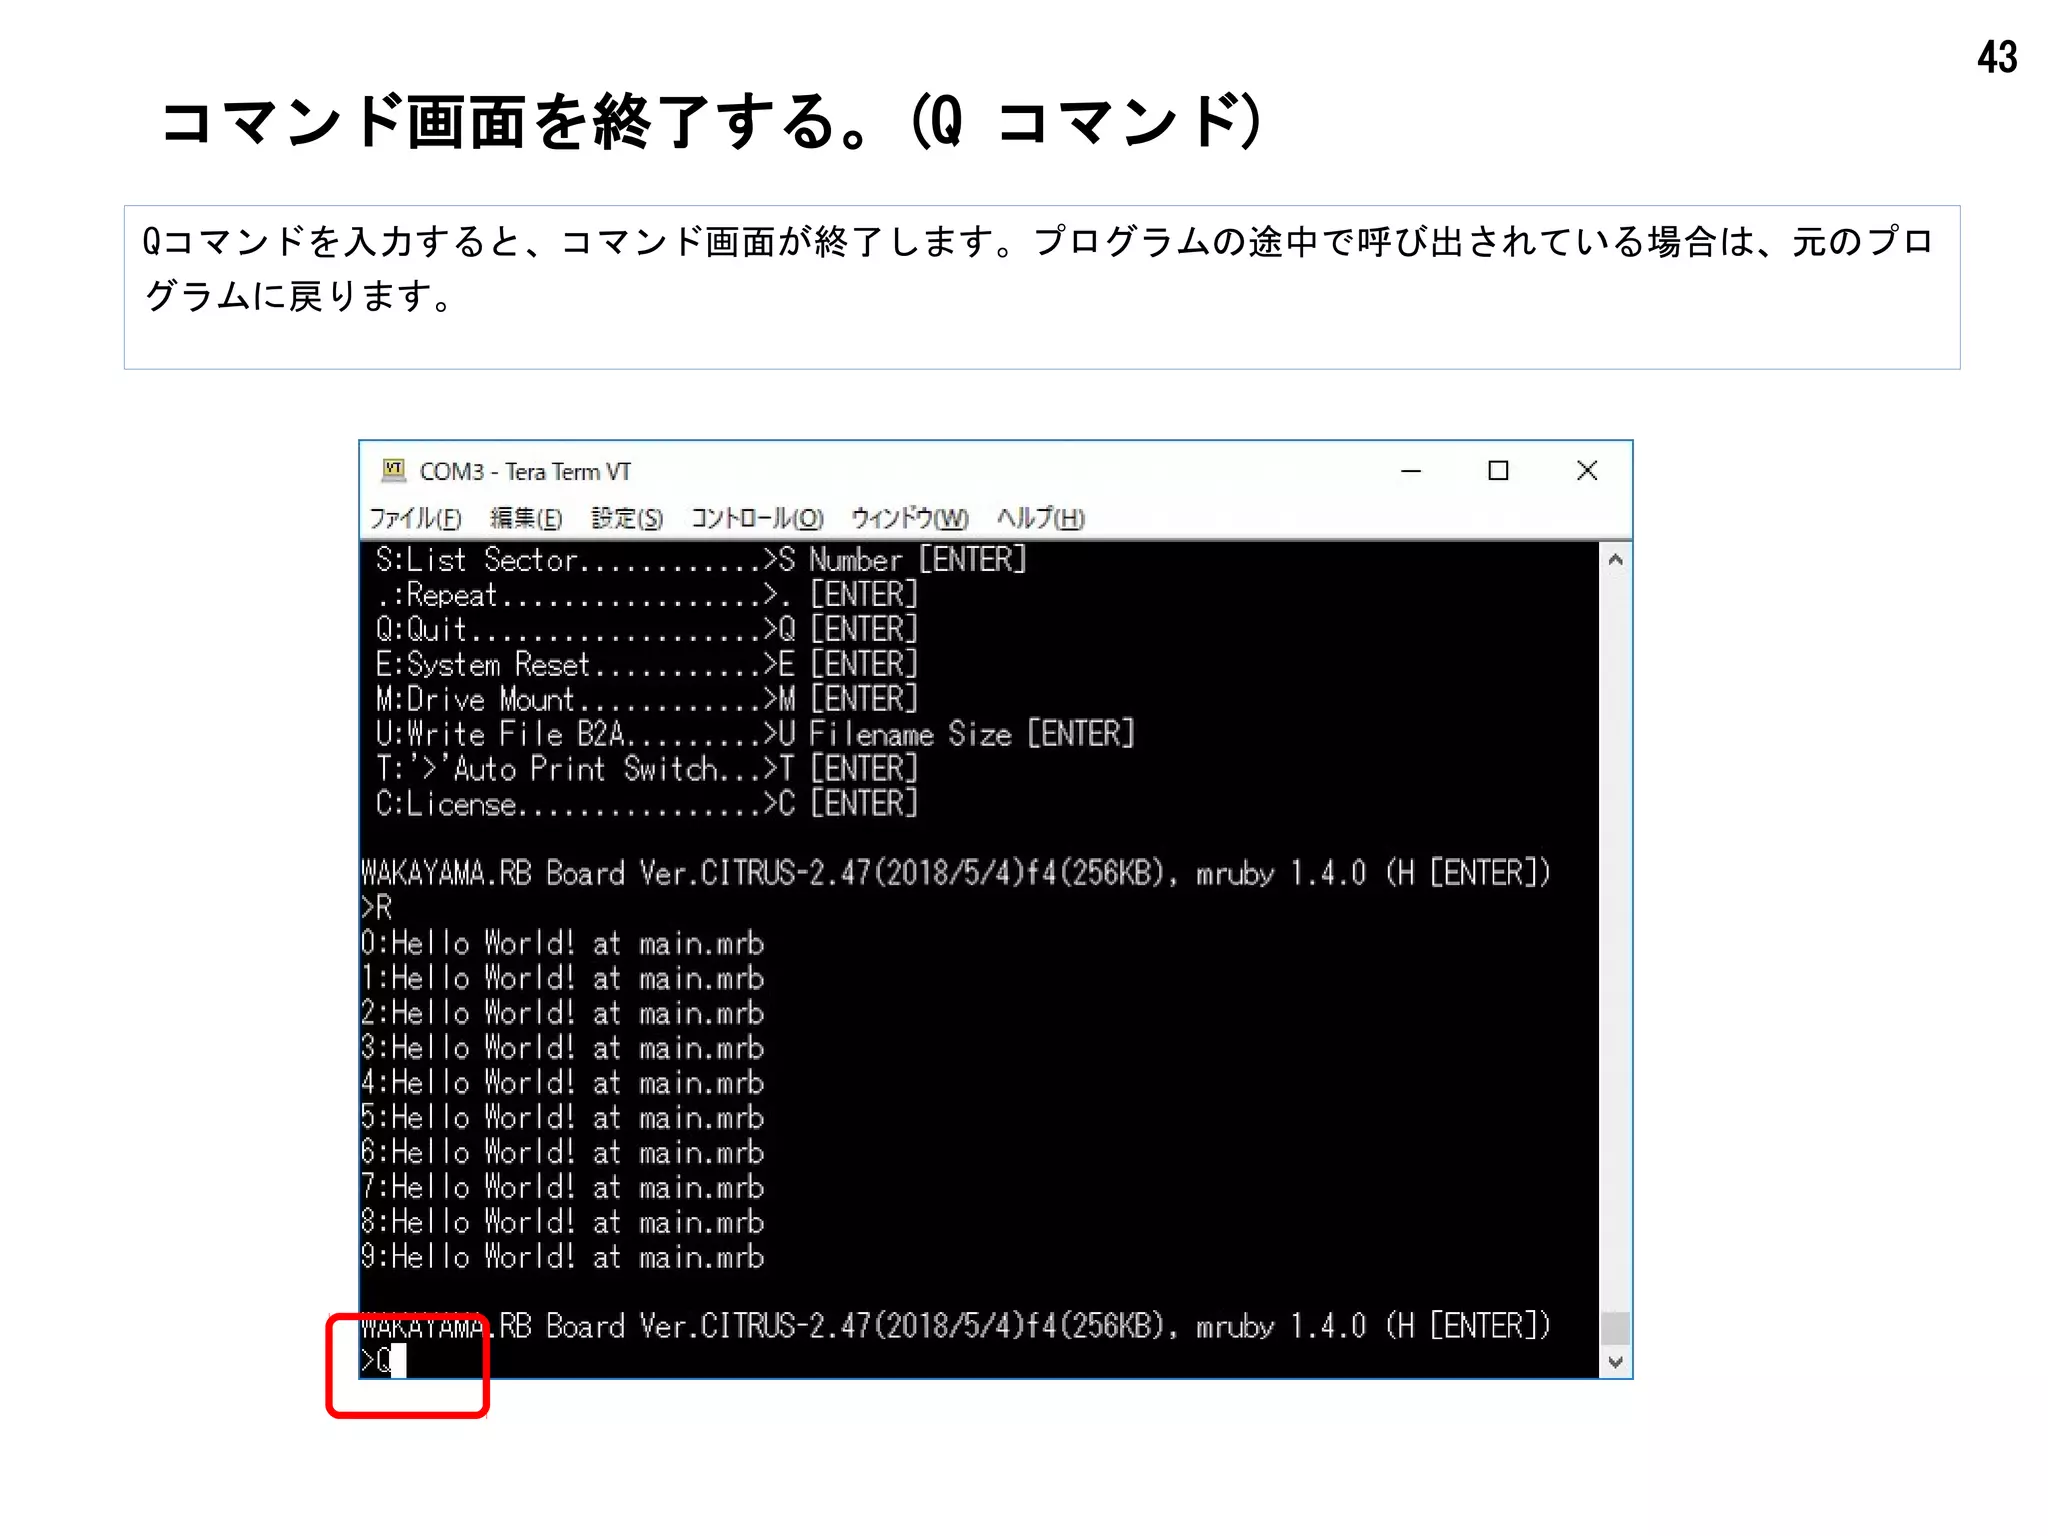
Task: Click the 'Q:Quit' help line
Action: coord(646,629)
